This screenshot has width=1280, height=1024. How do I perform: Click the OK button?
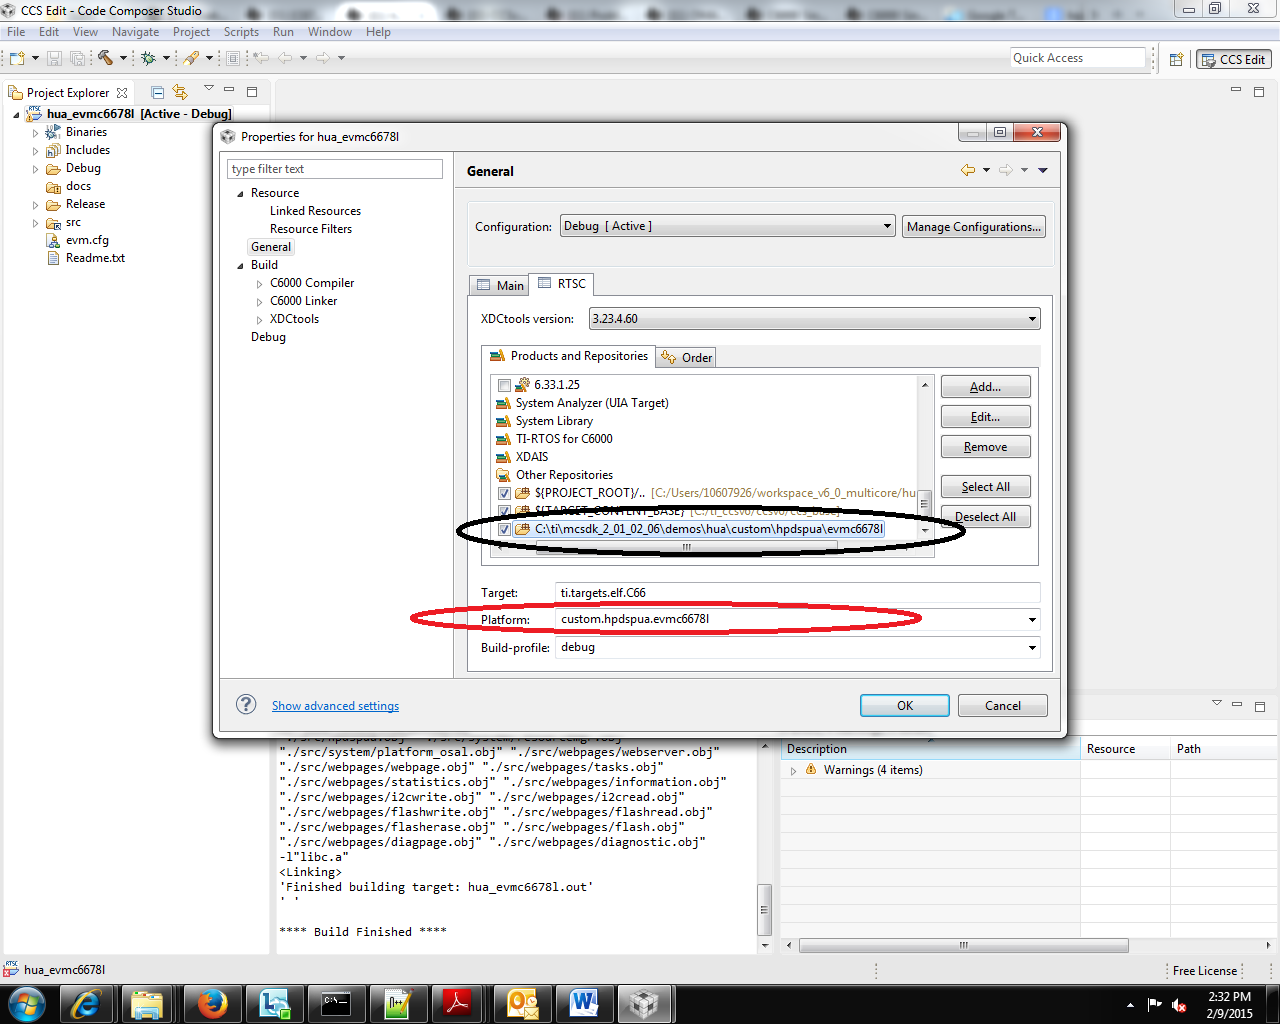point(904,705)
